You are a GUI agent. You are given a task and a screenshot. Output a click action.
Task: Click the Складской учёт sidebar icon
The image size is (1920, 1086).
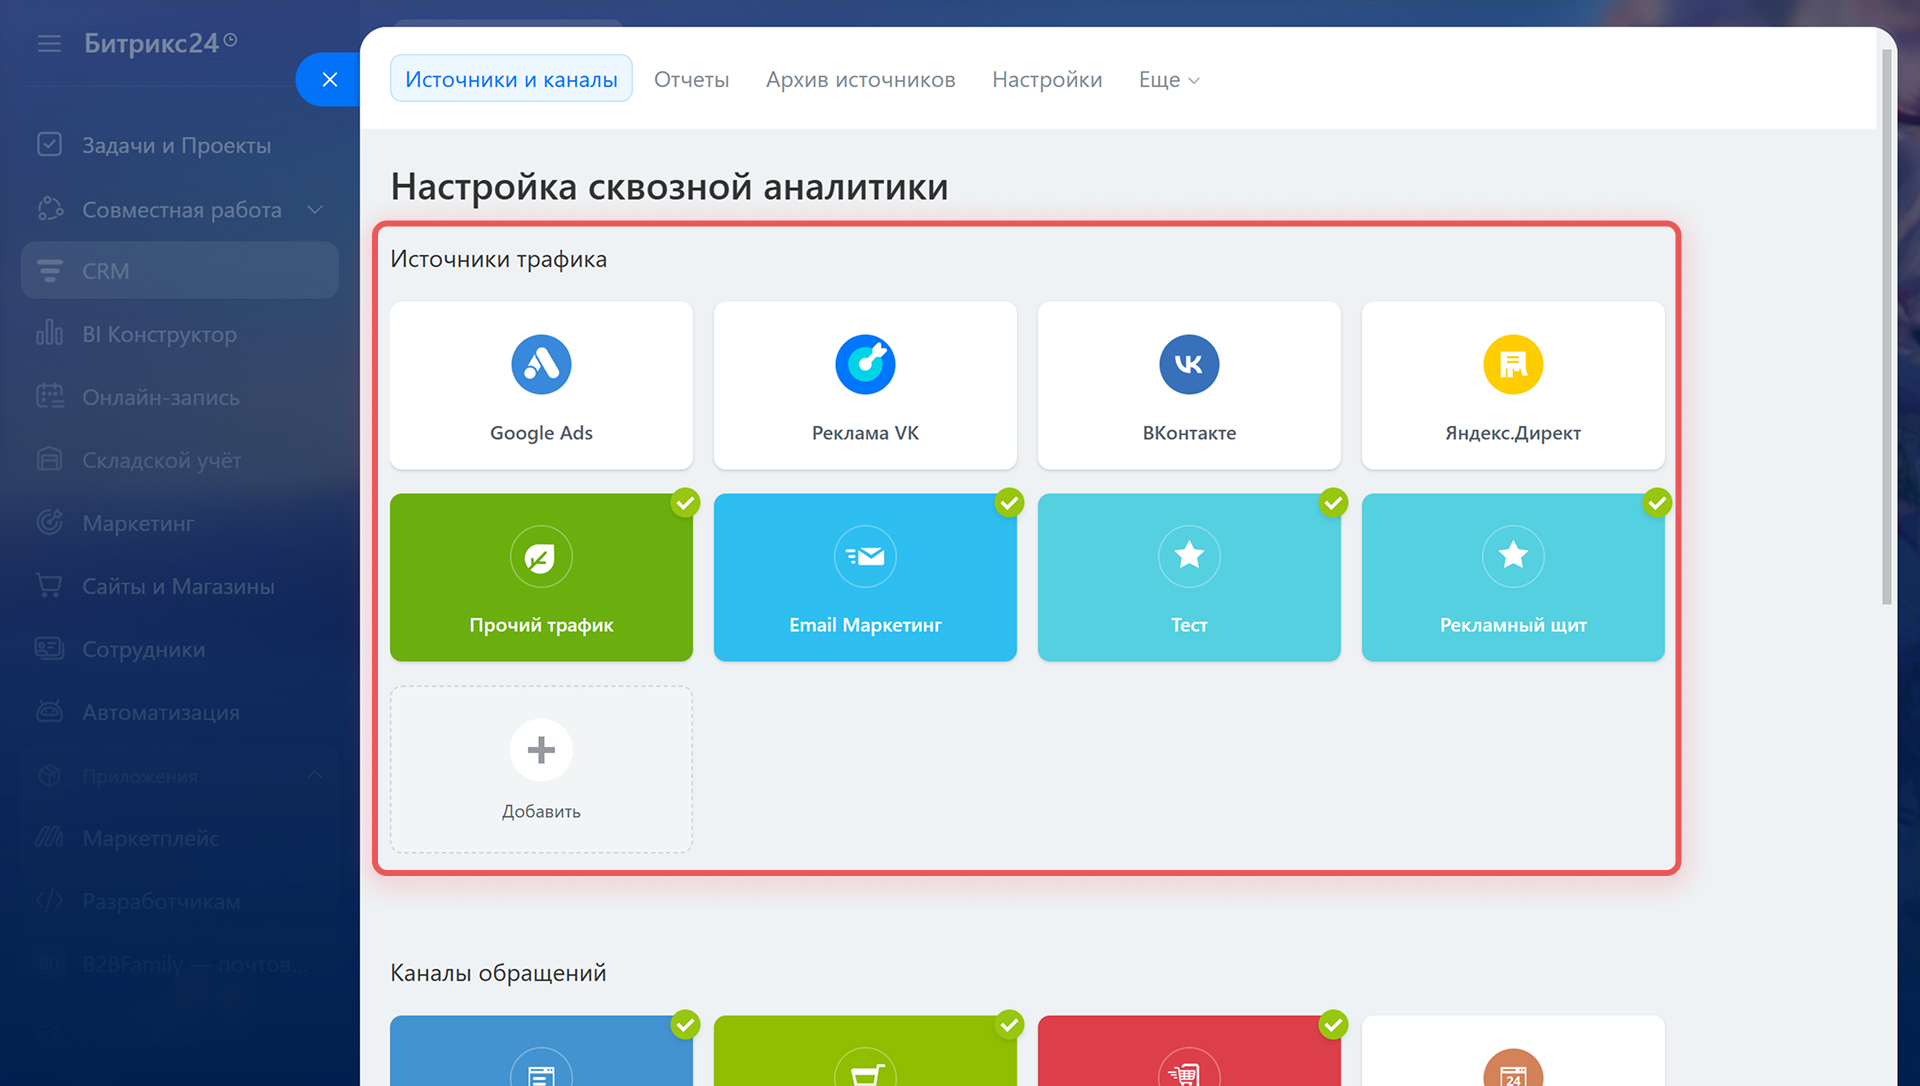(x=49, y=460)
